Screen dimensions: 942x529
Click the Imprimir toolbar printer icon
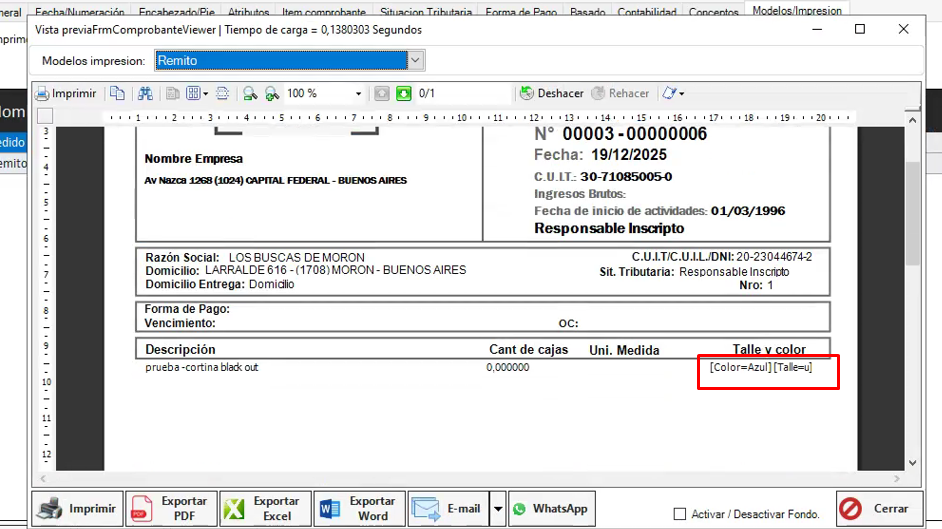pyautogui.click(x=43, y=94)
